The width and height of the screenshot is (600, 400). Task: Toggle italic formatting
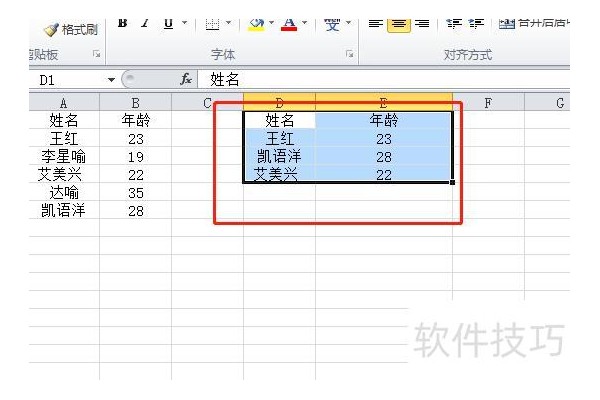(x=145, y=23)
